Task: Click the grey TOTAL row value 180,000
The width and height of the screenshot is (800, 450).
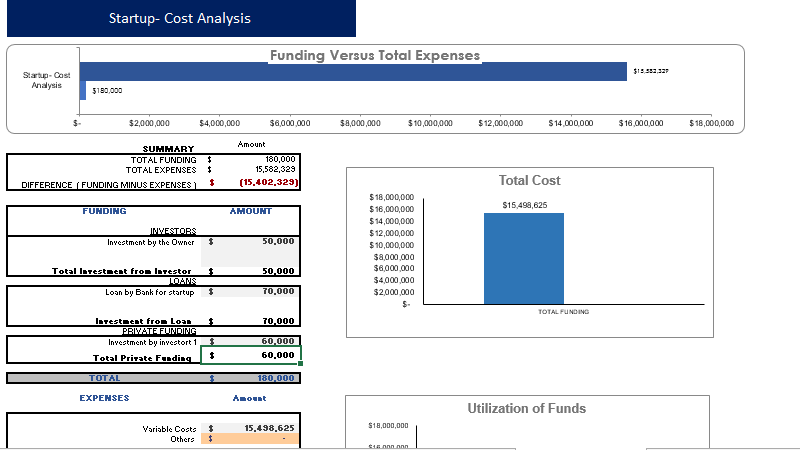Action: 256,378
